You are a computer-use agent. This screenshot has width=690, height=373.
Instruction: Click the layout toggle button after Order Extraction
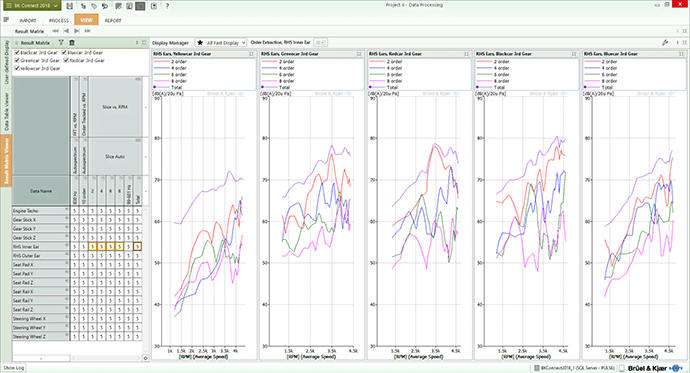320,43
